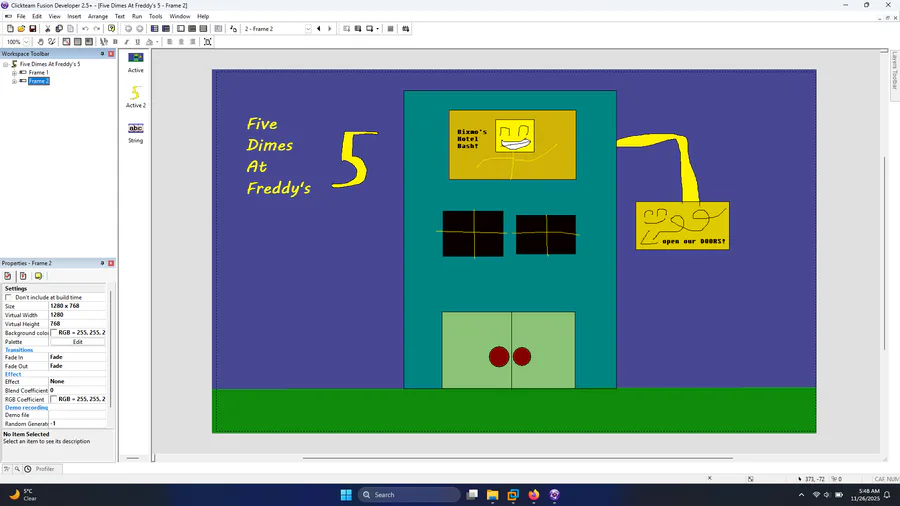Open File Explorer from the taskbar
This screenshot has height=506, width=900.
(492, 495)
